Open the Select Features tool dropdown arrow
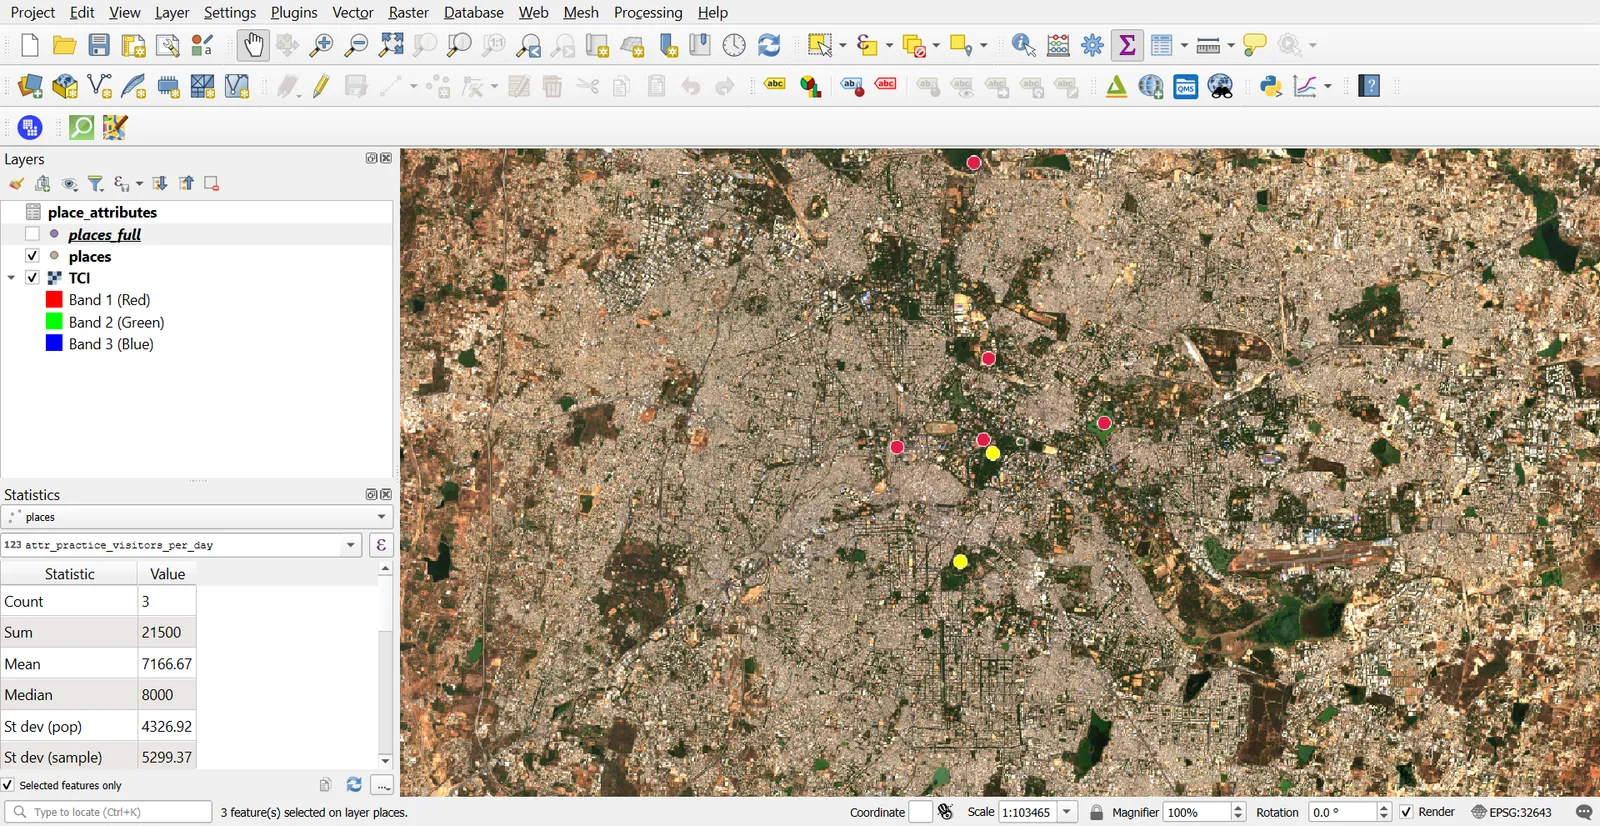Screen dimensions: 1600x826 [843, 45]
